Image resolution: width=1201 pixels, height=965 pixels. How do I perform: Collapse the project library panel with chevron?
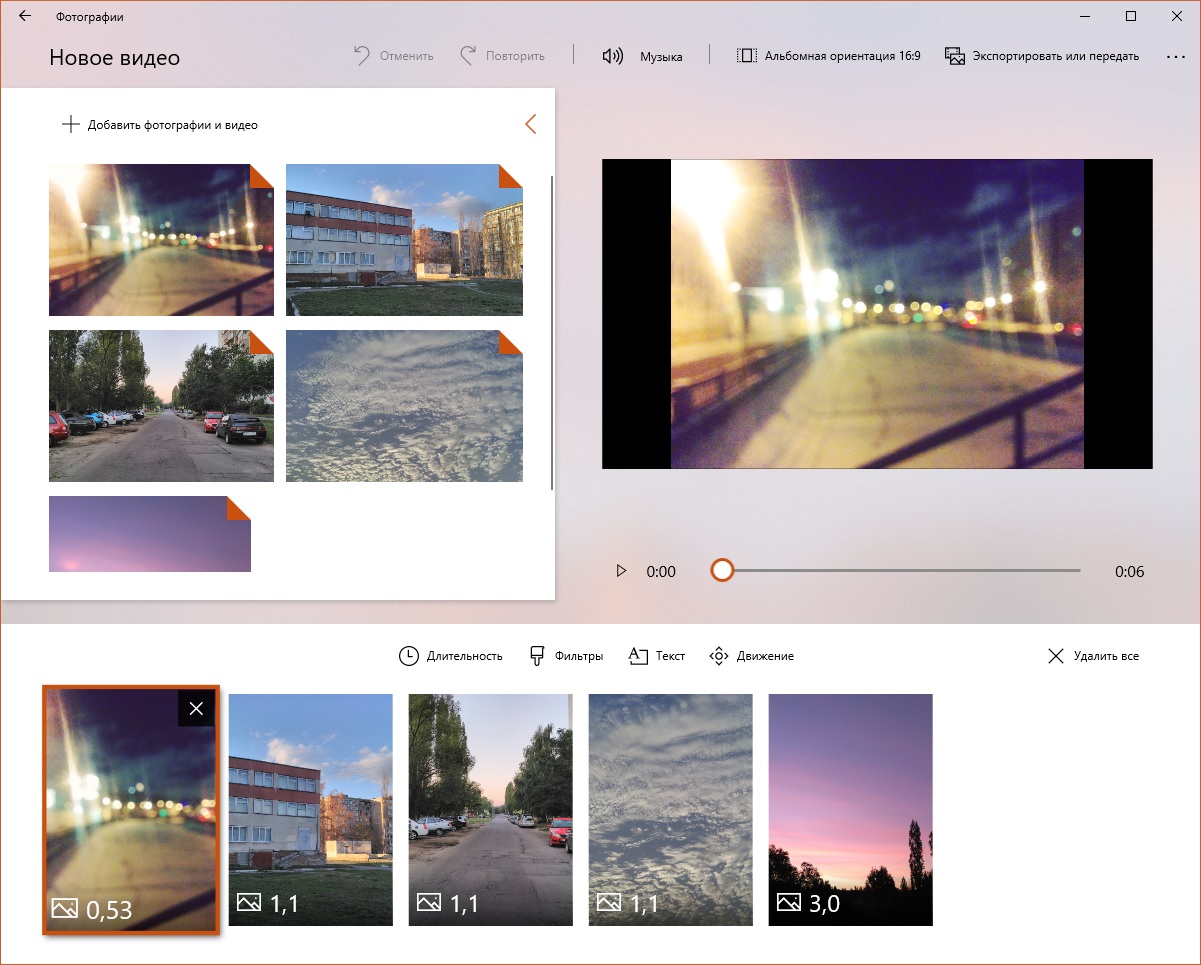coord(530,124)
